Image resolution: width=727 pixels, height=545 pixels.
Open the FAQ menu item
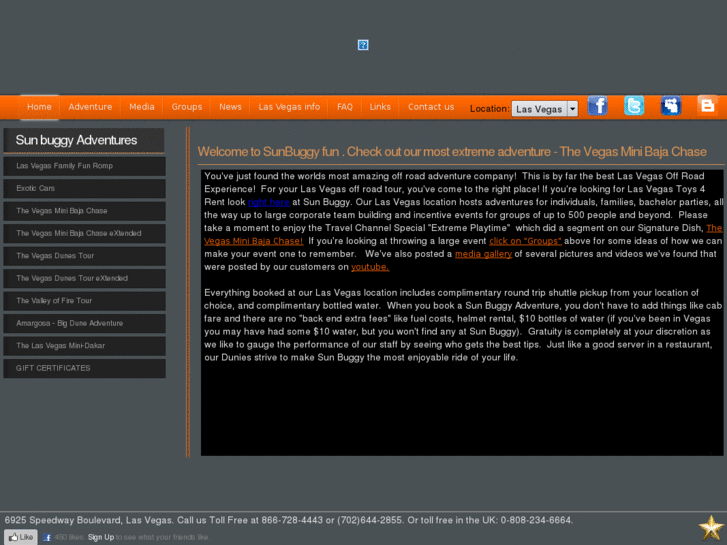tap(345, 107)
